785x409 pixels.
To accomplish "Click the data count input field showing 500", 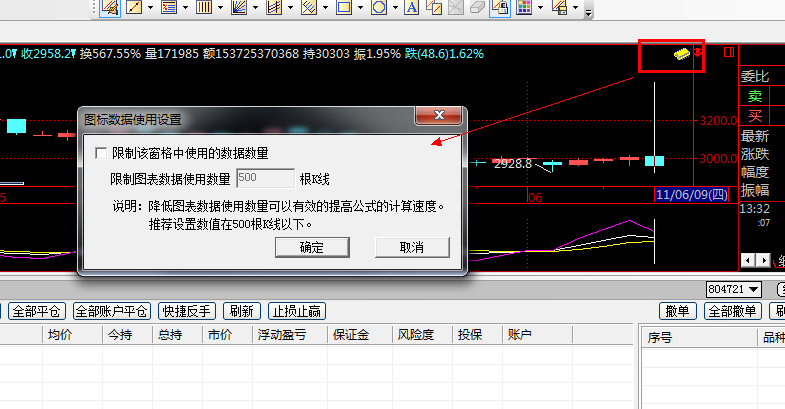I will 264,179.
